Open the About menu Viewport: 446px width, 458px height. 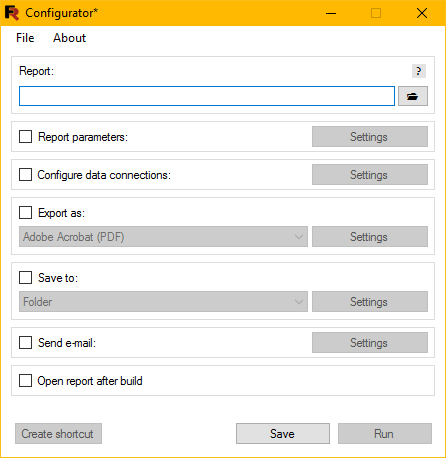tap(69, 38)
